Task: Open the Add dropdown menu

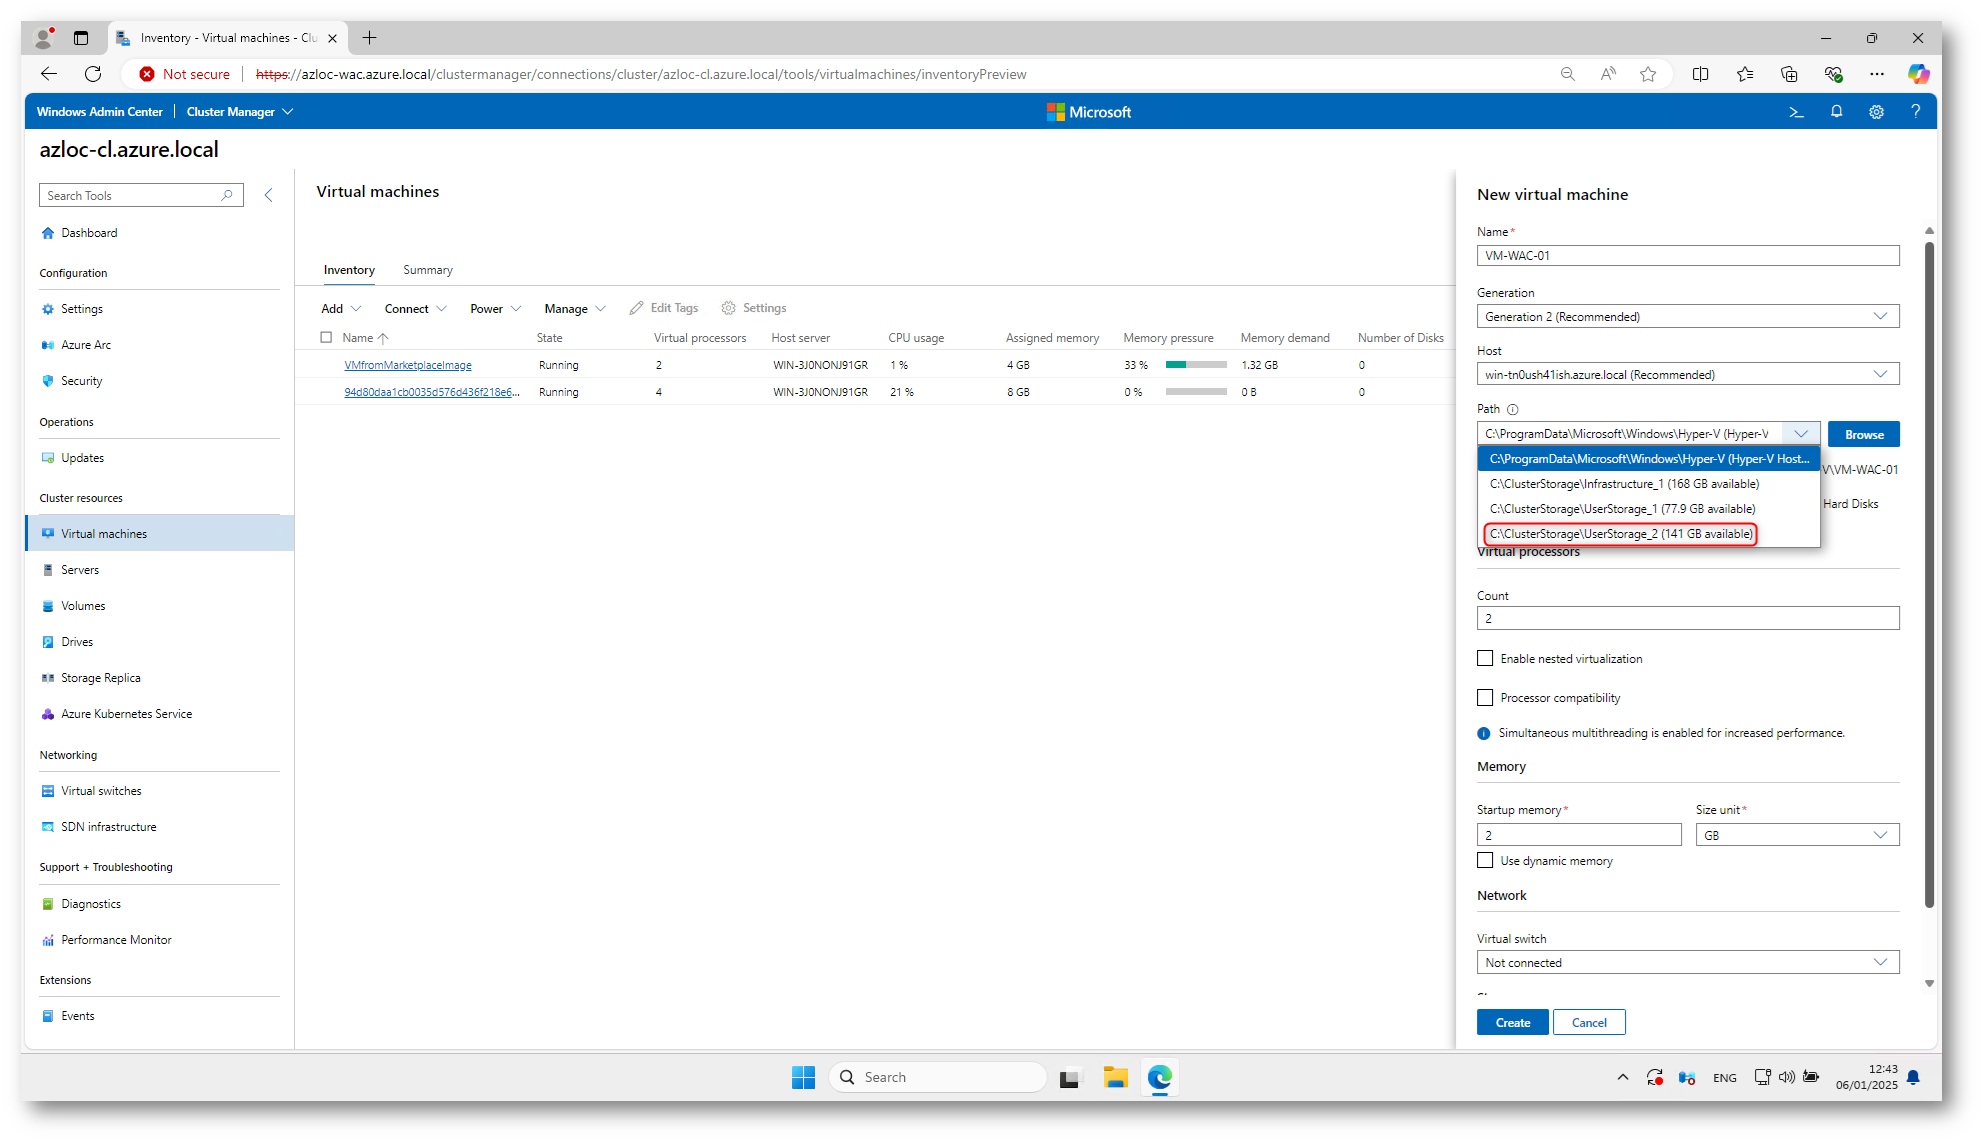Action: (x=341, y=309)
